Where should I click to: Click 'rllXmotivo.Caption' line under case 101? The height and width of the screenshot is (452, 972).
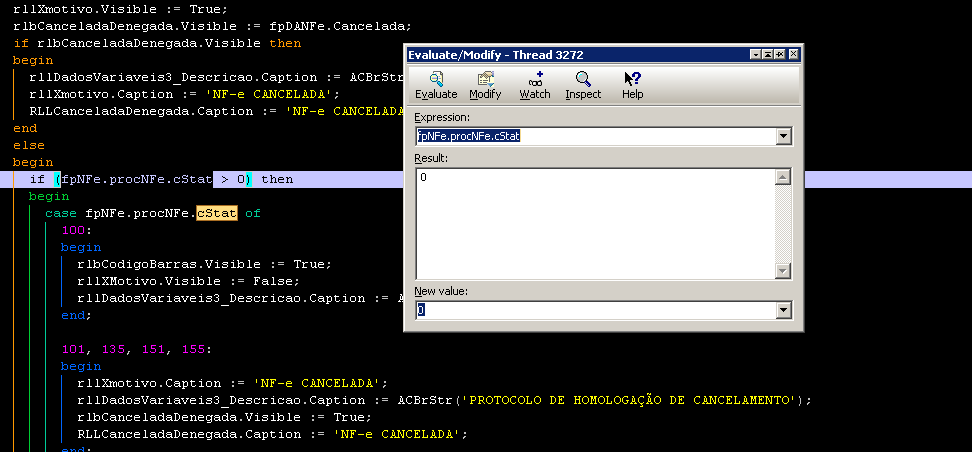tap(232, 383)
